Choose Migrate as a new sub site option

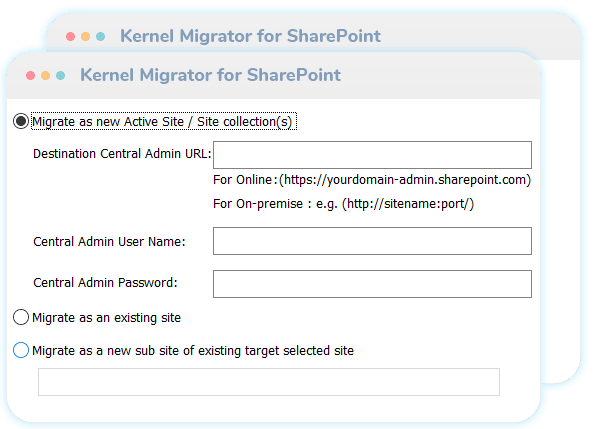click(x=21, y=350)
